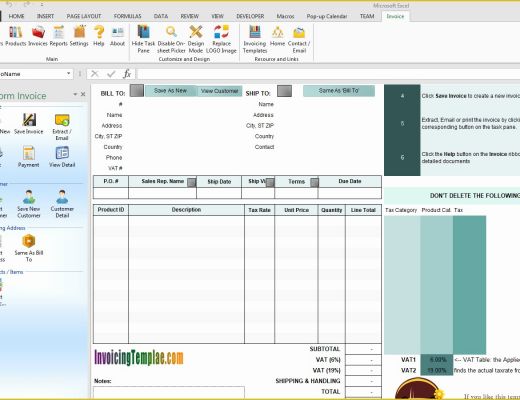The image size is (520, 400).
Task: Click the View Customer button
Action: [219, 91]
